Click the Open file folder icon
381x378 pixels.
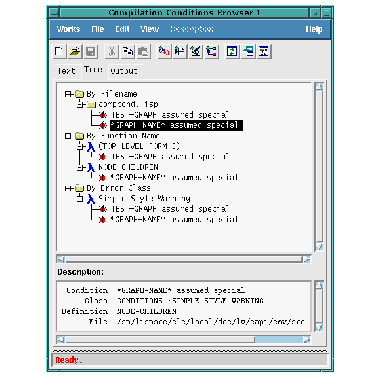click(x=75, y=52)
